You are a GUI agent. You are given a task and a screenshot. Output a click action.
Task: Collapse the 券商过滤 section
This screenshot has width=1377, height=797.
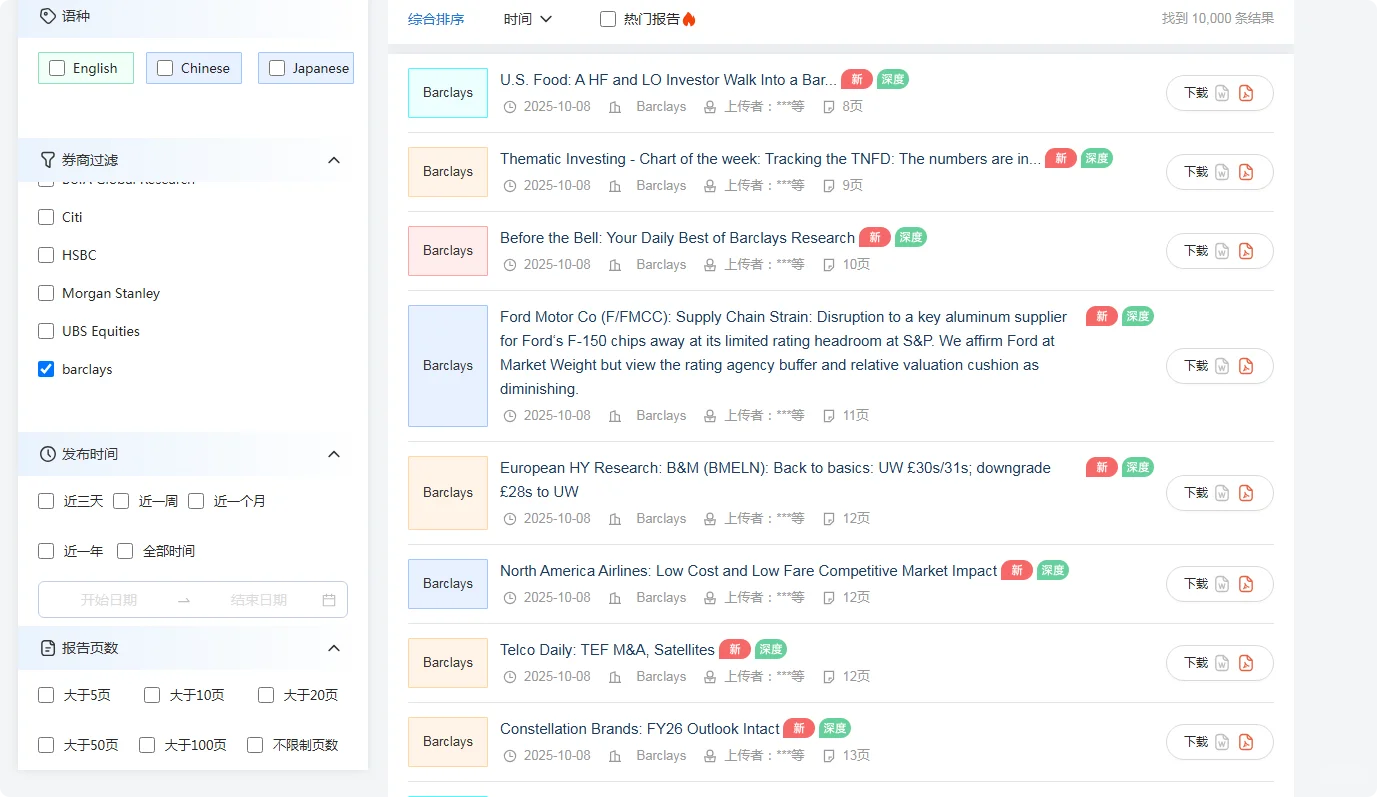[334, 160]
